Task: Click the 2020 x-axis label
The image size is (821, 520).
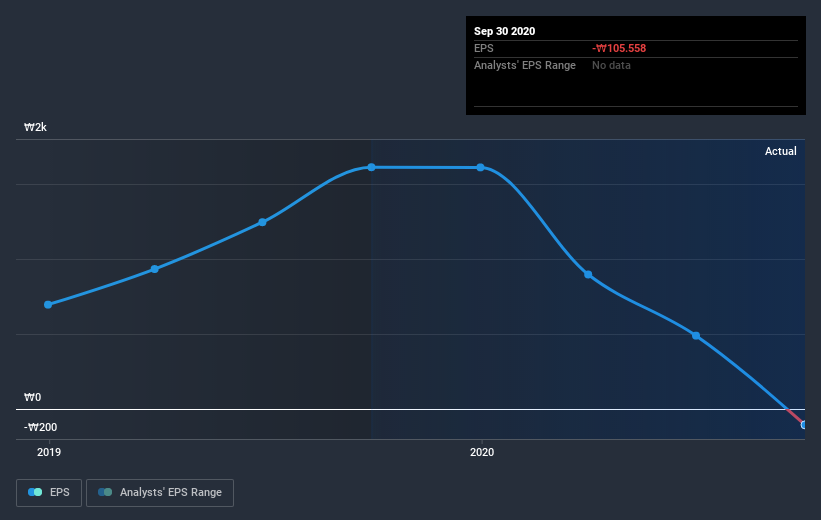Action: [482, 452]
